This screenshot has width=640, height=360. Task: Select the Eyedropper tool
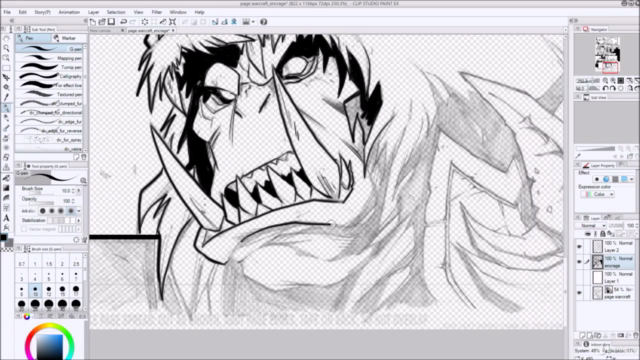pos(6,98)
